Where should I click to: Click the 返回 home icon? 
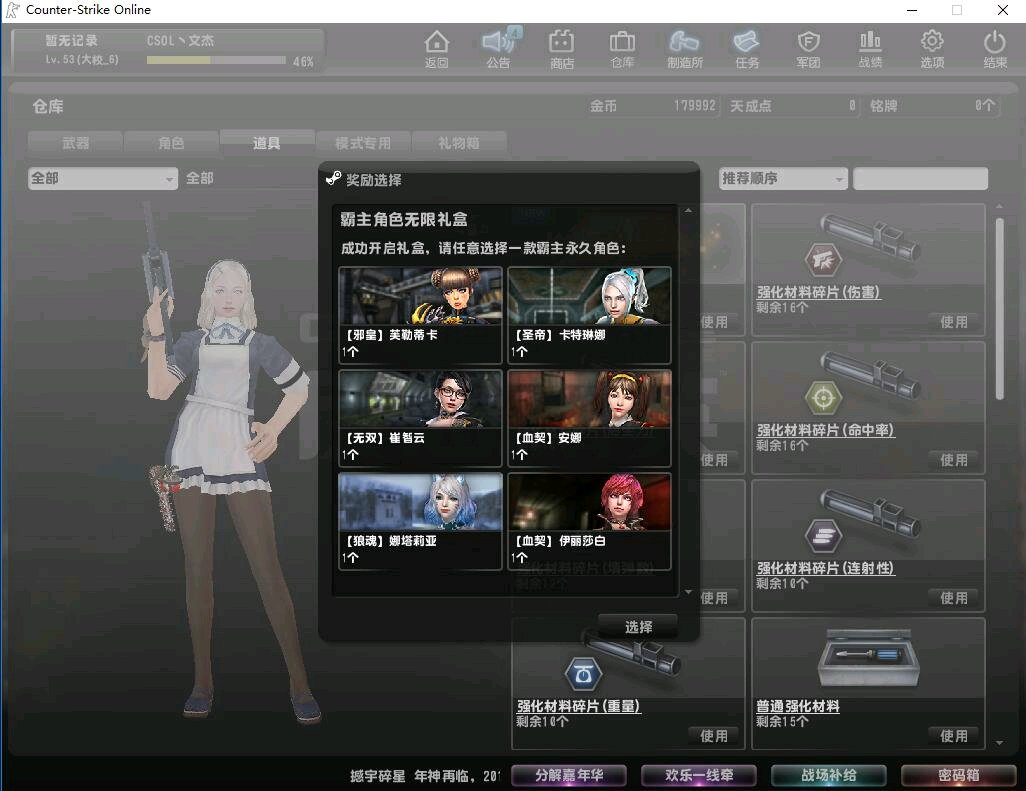[436, 49]
